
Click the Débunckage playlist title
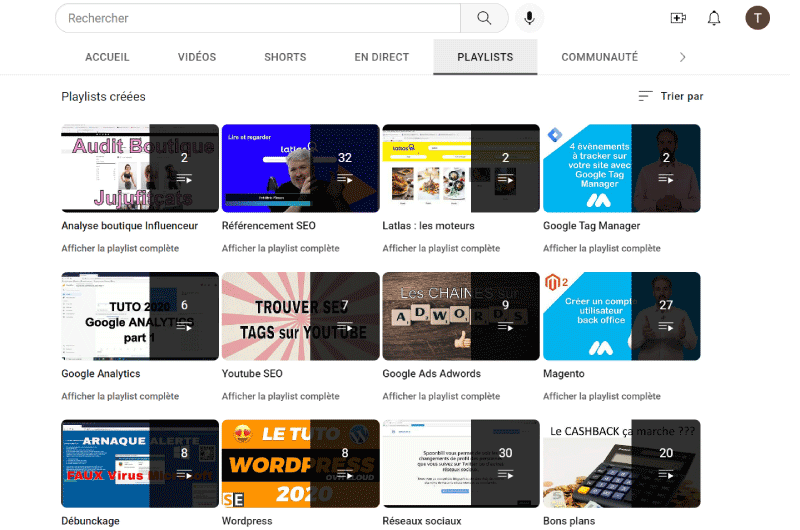point(90,521)
